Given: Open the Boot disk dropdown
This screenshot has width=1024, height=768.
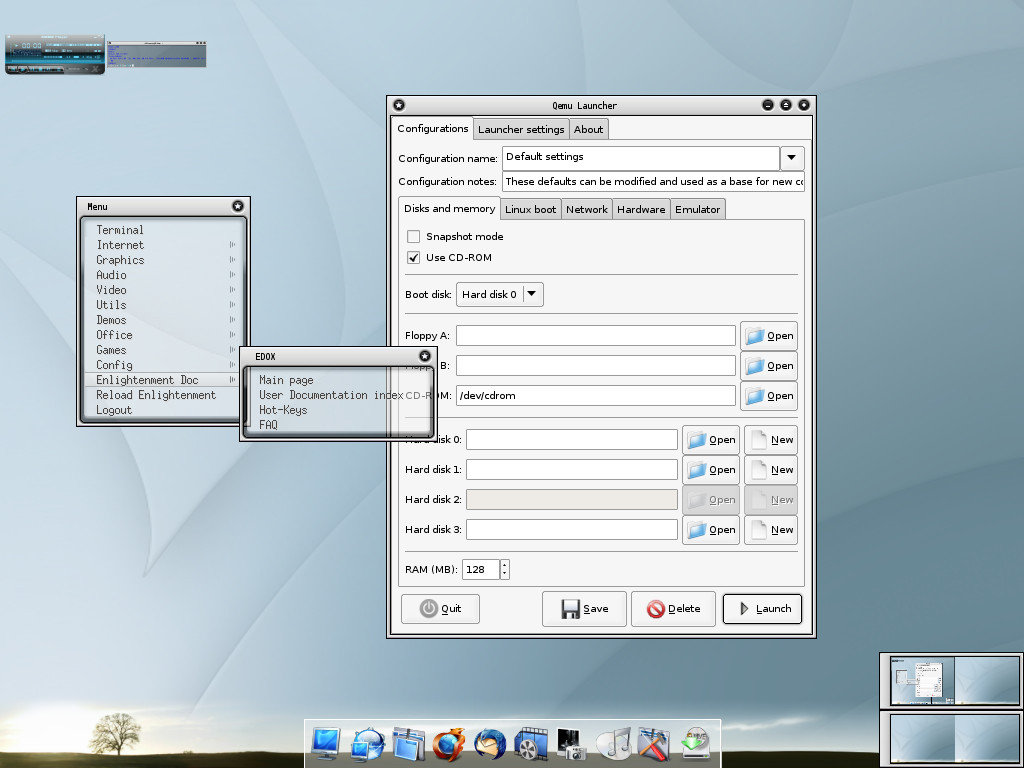Looking at the screenshot, I should click(x=500, y=295).
